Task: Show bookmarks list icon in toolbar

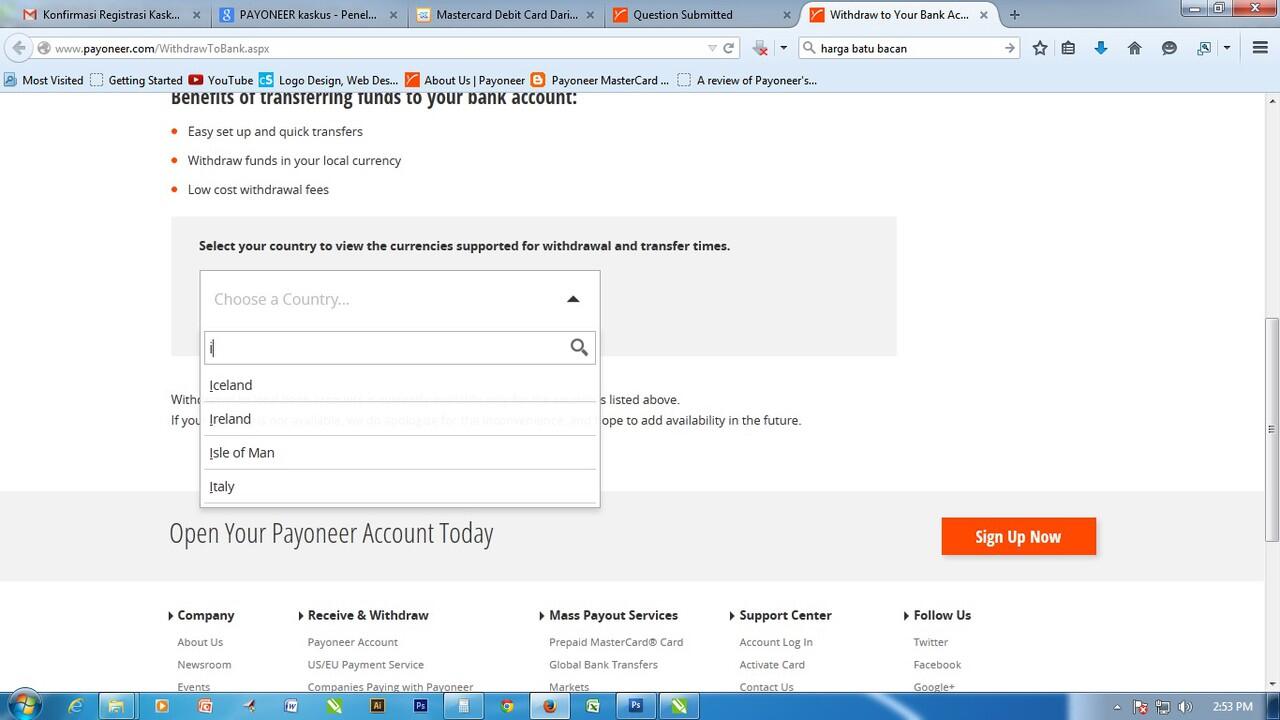Action: tap(1068, 48)
